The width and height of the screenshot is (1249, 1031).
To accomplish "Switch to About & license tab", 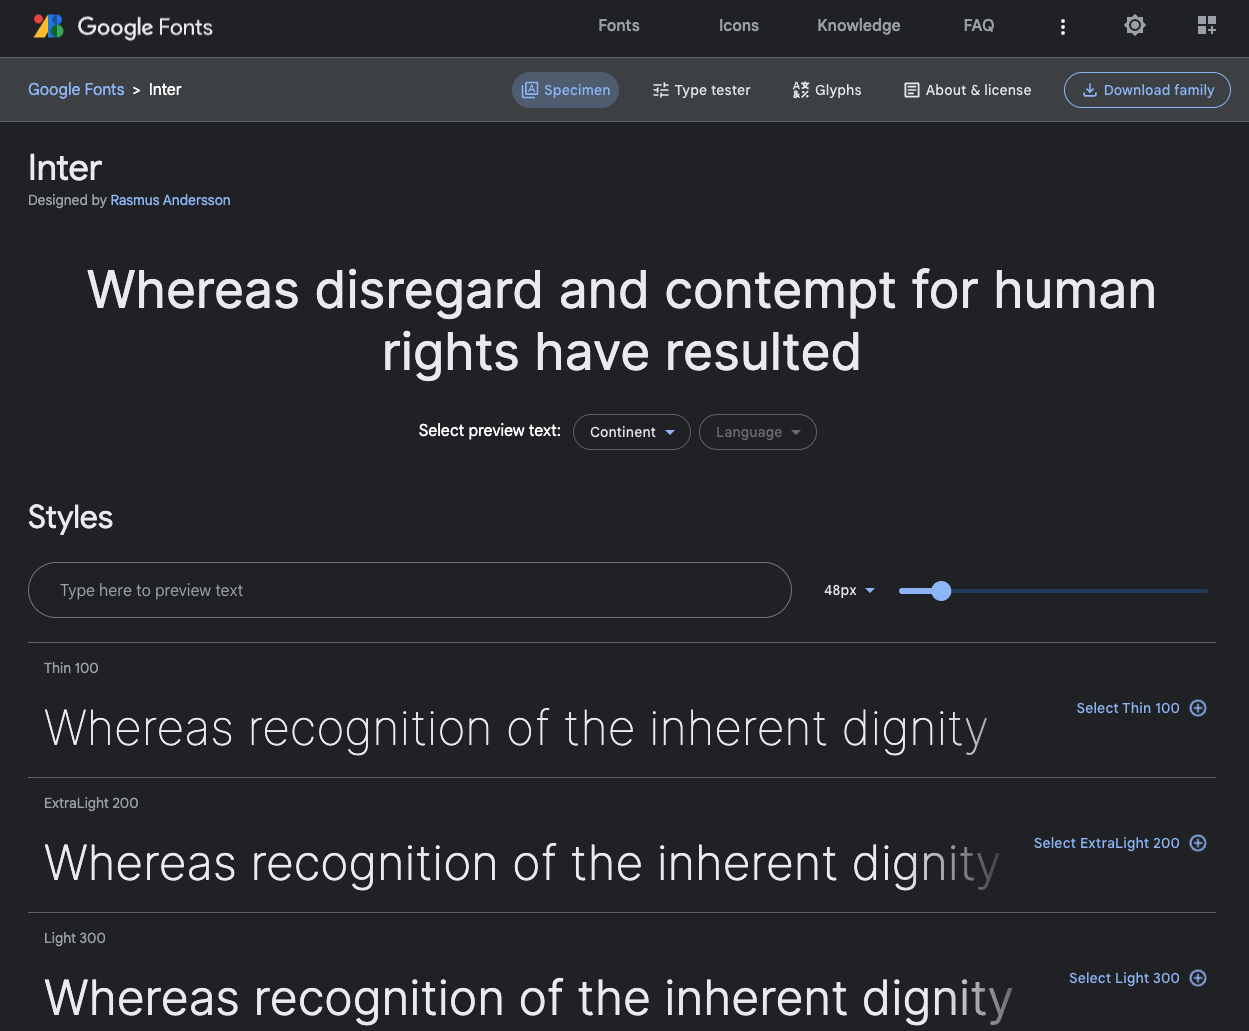I will pyautogui.click(x=967, y=90).
